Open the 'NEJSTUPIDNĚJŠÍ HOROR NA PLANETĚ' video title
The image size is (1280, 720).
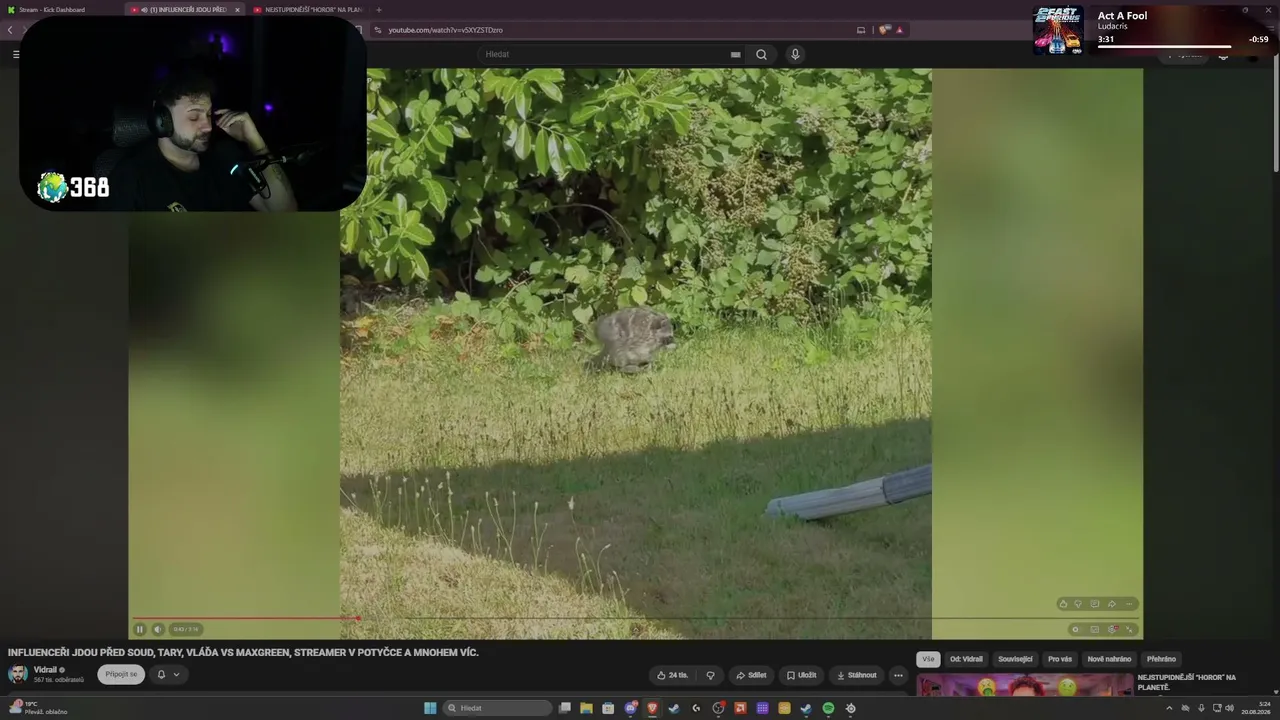coord(1186,682)
